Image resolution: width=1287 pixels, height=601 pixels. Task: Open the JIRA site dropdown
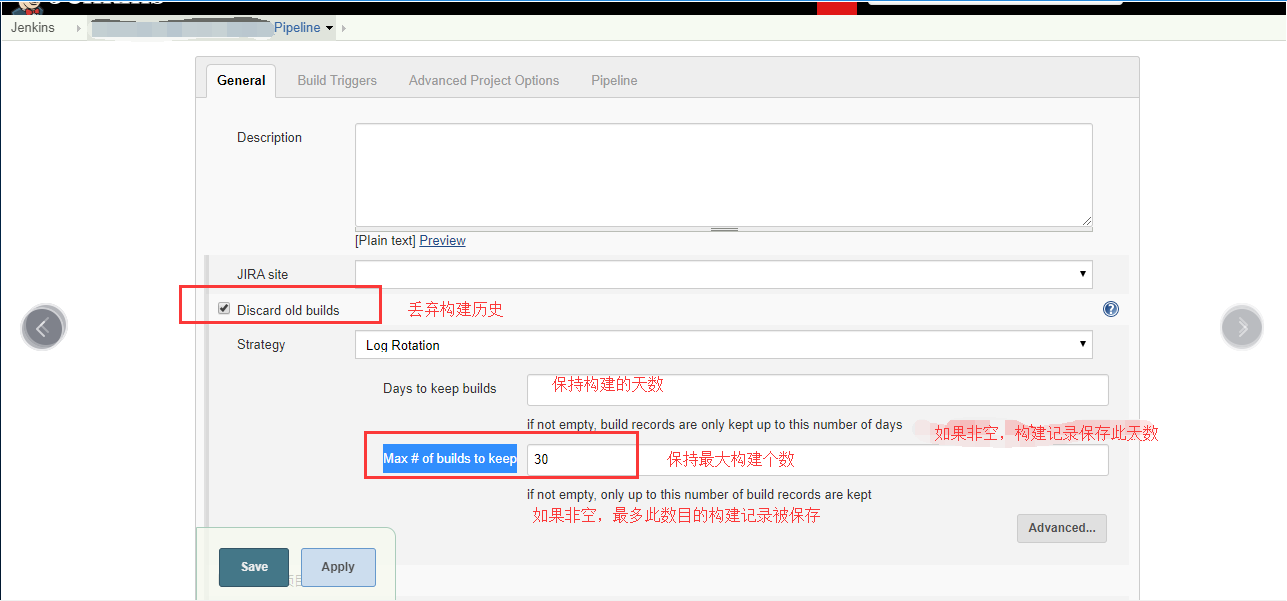click(x=723, y=274)
